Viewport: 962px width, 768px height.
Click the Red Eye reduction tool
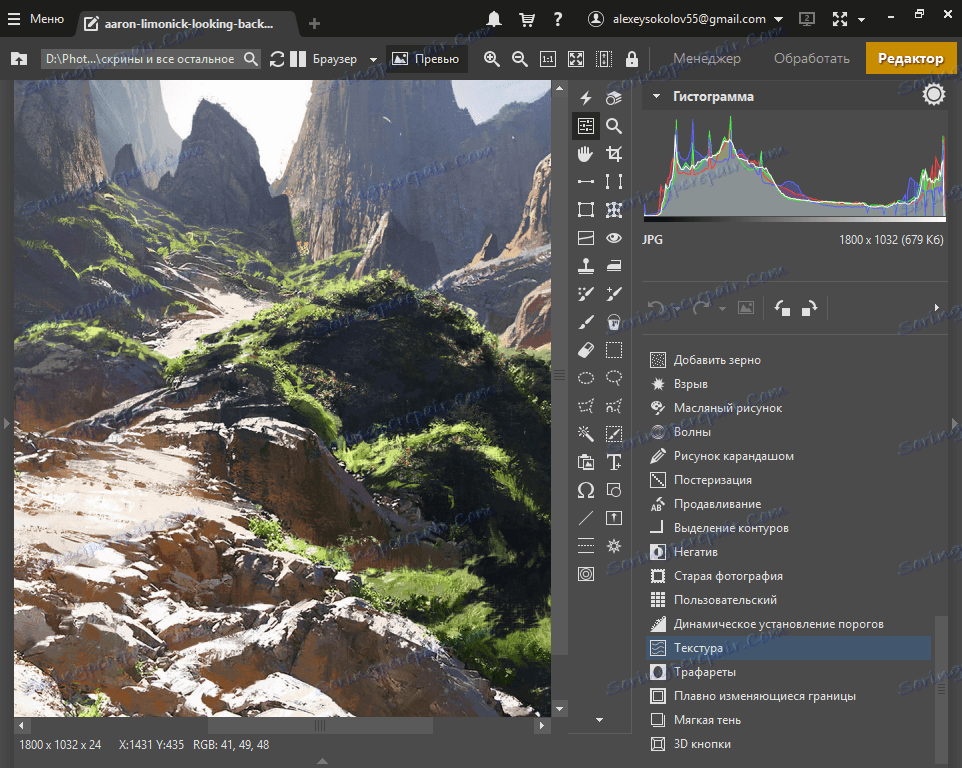(614, 238)
